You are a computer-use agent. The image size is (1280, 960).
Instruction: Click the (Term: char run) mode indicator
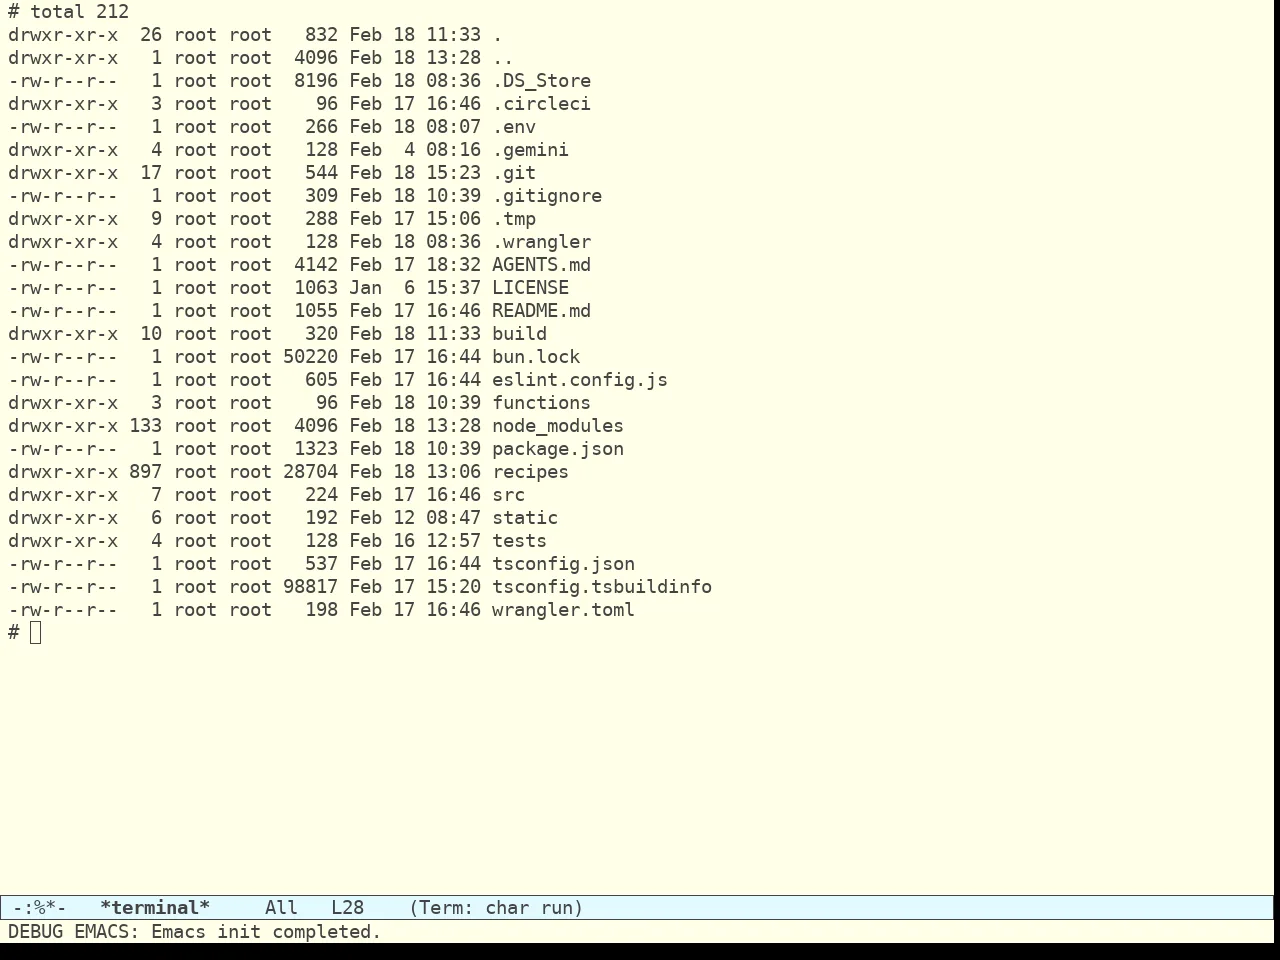pos(496,908)
